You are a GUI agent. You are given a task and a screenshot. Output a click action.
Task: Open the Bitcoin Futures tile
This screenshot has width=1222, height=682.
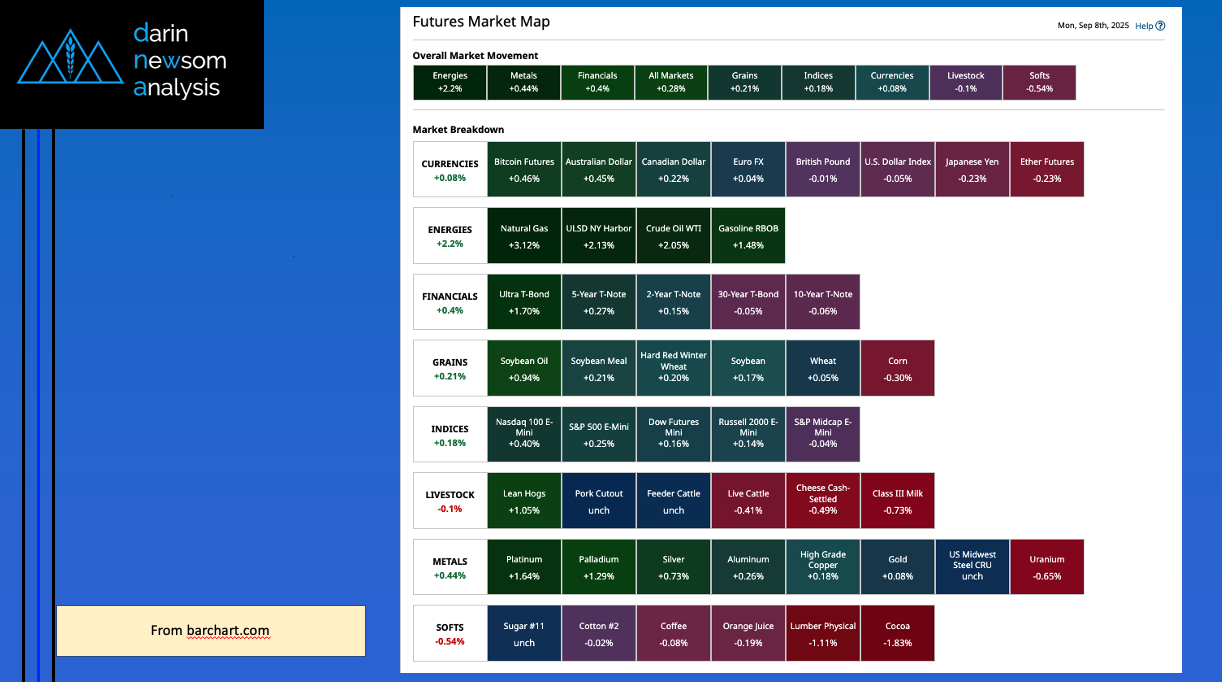coord(524,170)
